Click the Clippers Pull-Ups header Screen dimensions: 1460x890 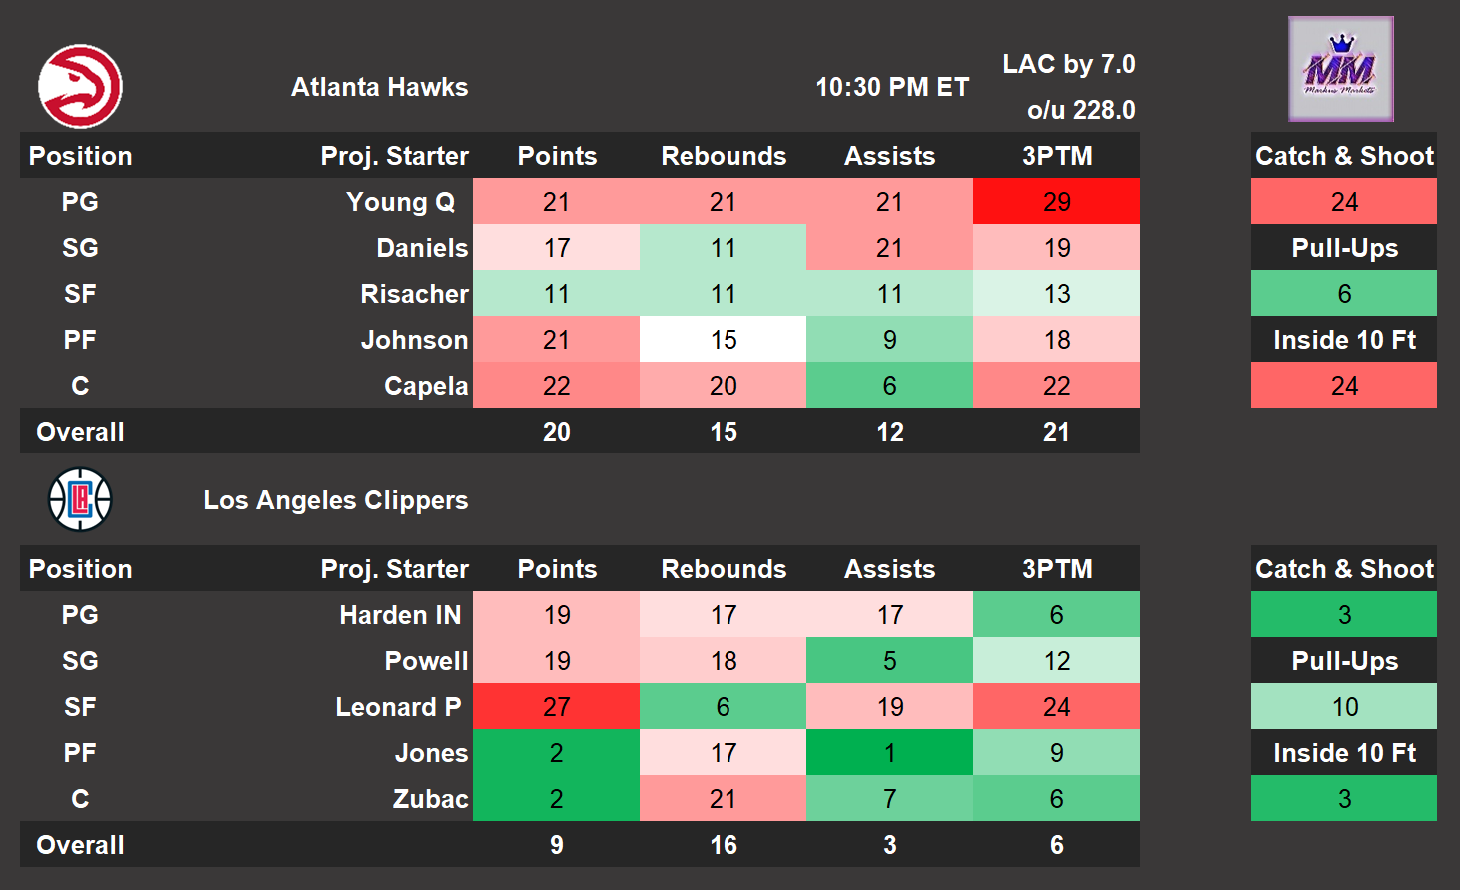click(x=1343, y=661)
